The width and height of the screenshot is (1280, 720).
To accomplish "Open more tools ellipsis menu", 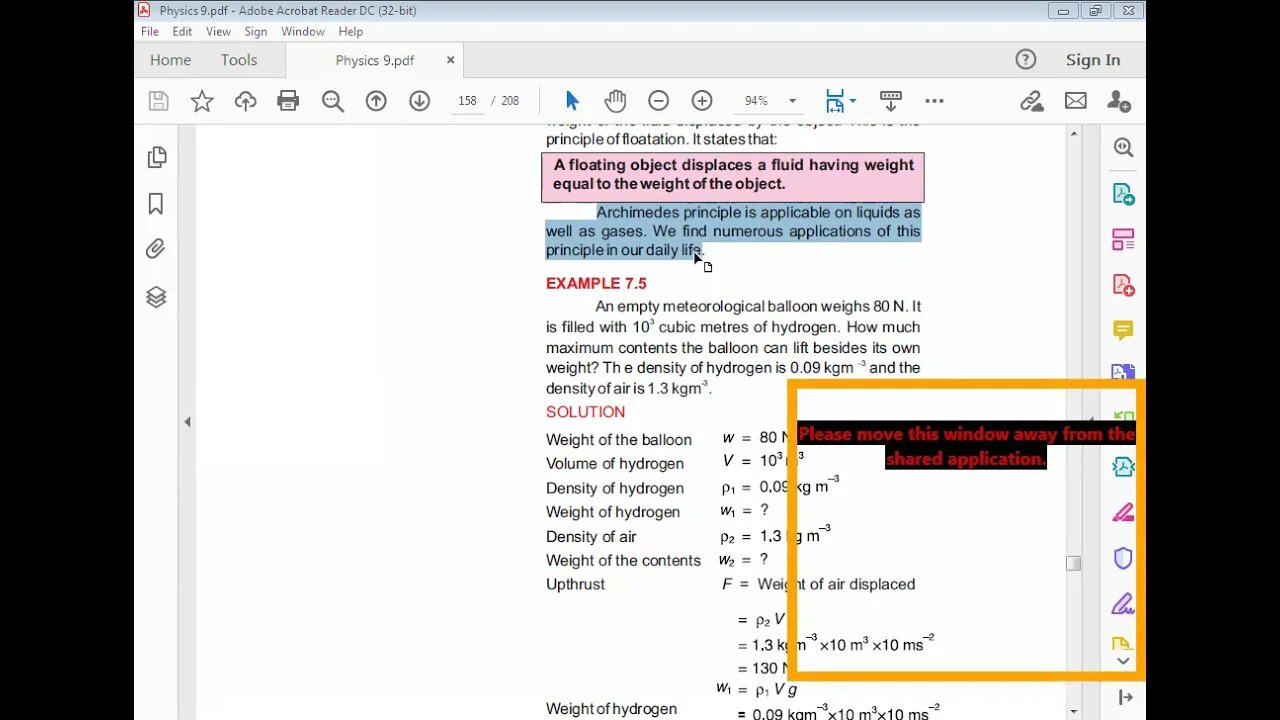I will pyautogui.click(x=934, y=101).
